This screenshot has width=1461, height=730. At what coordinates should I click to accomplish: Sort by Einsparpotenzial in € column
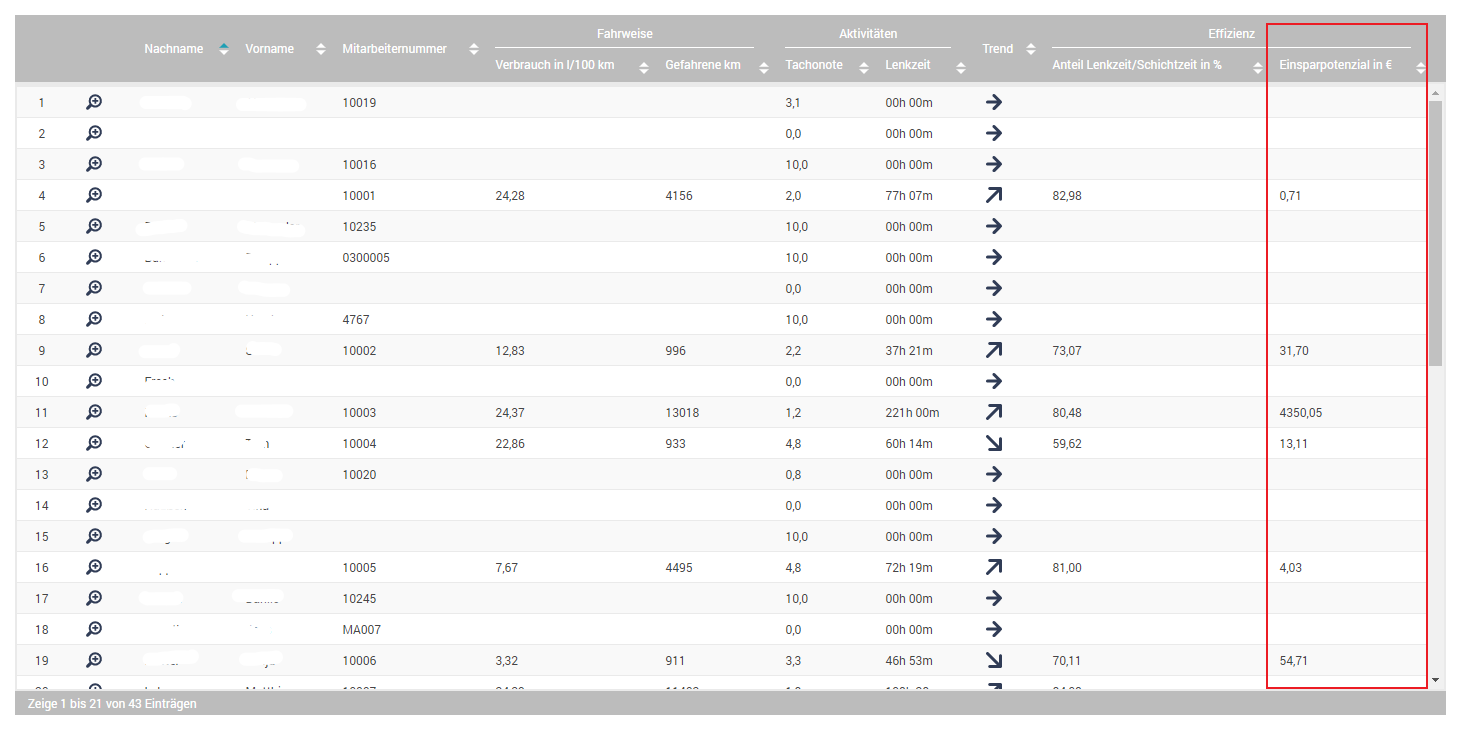(1420, 67)
